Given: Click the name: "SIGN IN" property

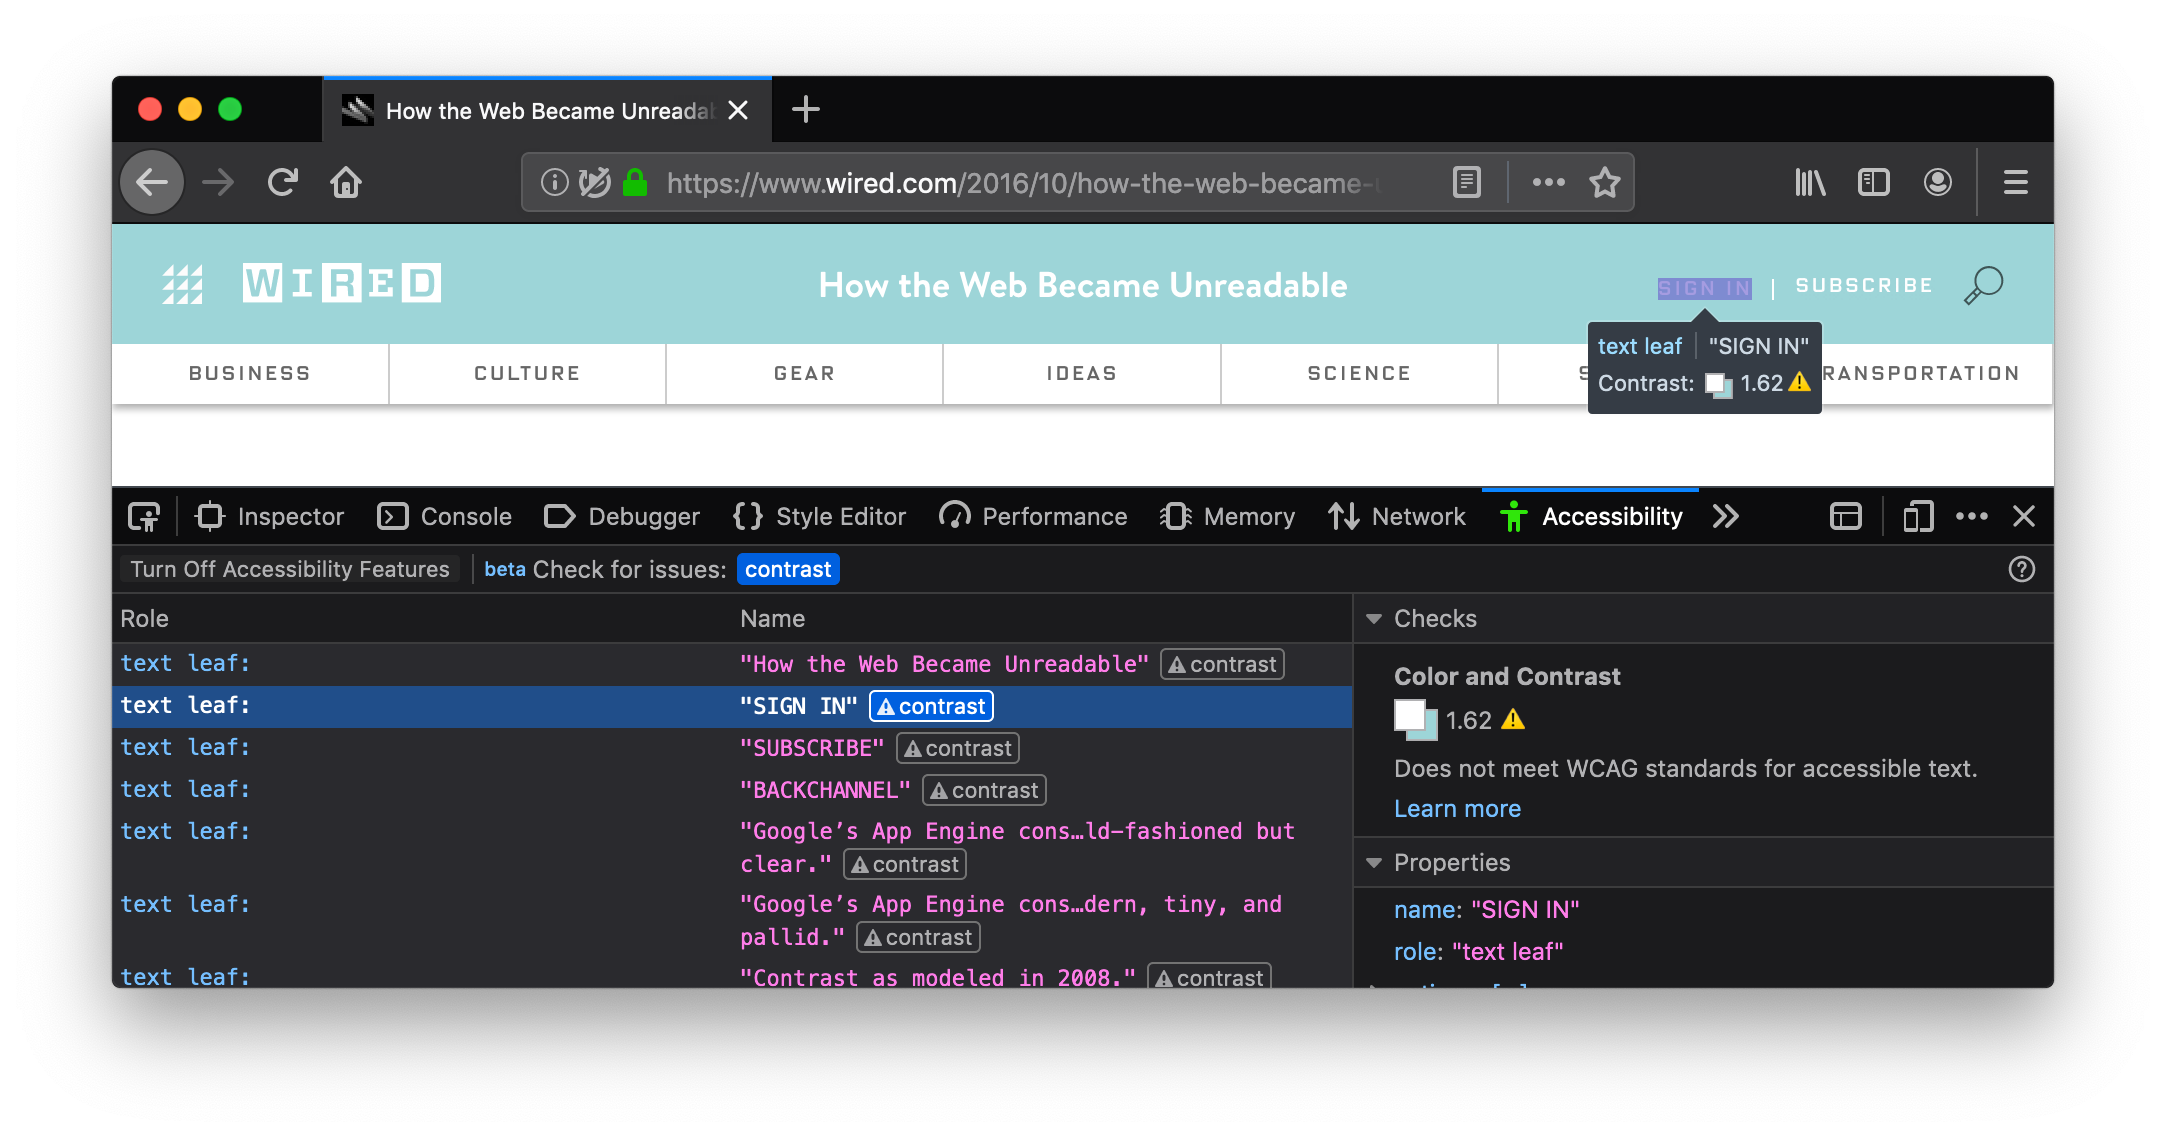Looking at the screenshot, I should [1486, 909].
